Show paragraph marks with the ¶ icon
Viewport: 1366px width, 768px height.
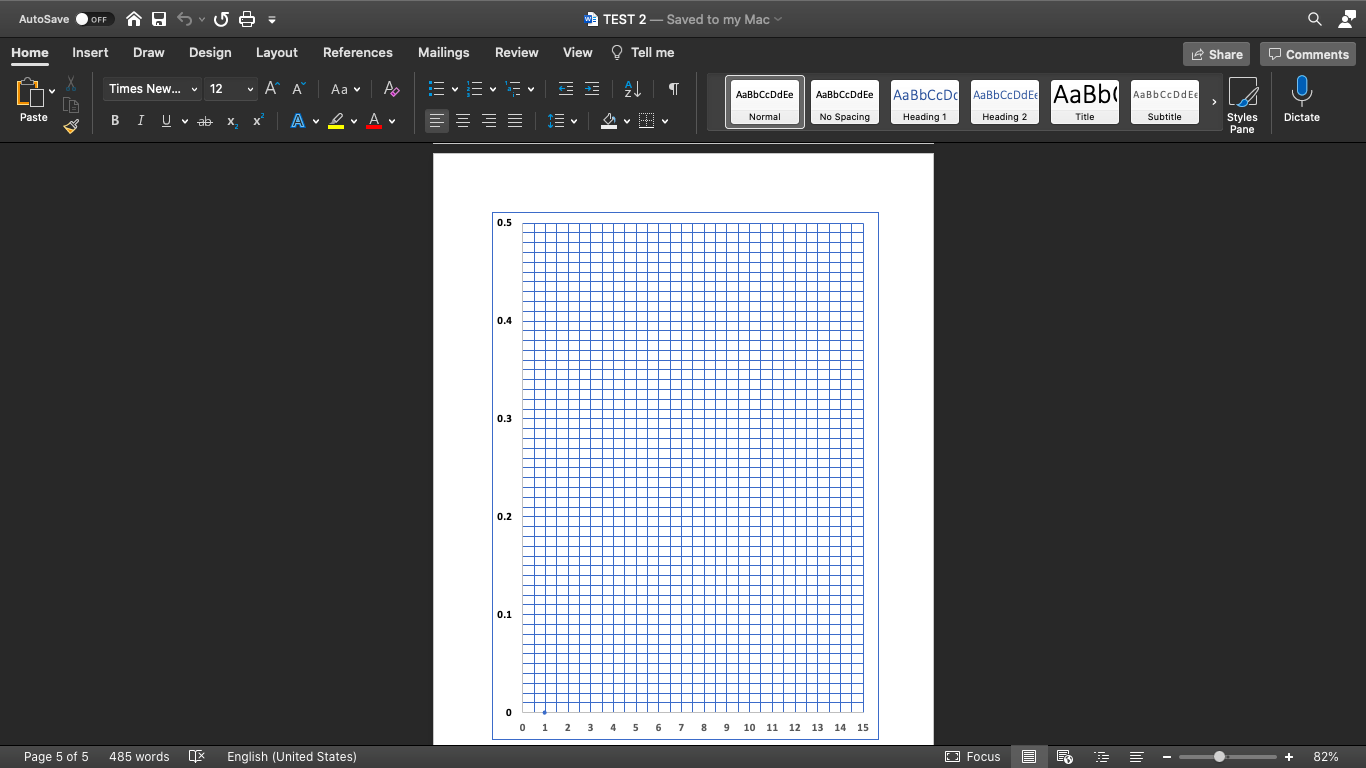point(673,89)
